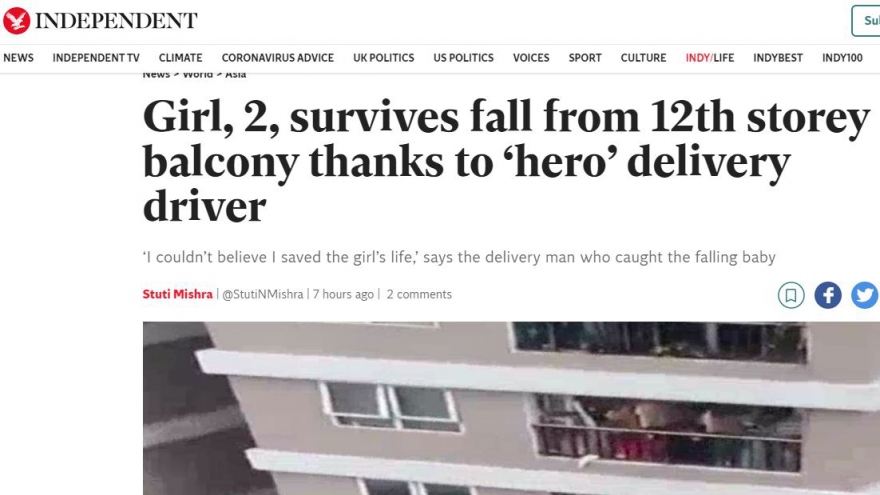Go to the IndyBest section
880x495 pixels.
point(778,58)
